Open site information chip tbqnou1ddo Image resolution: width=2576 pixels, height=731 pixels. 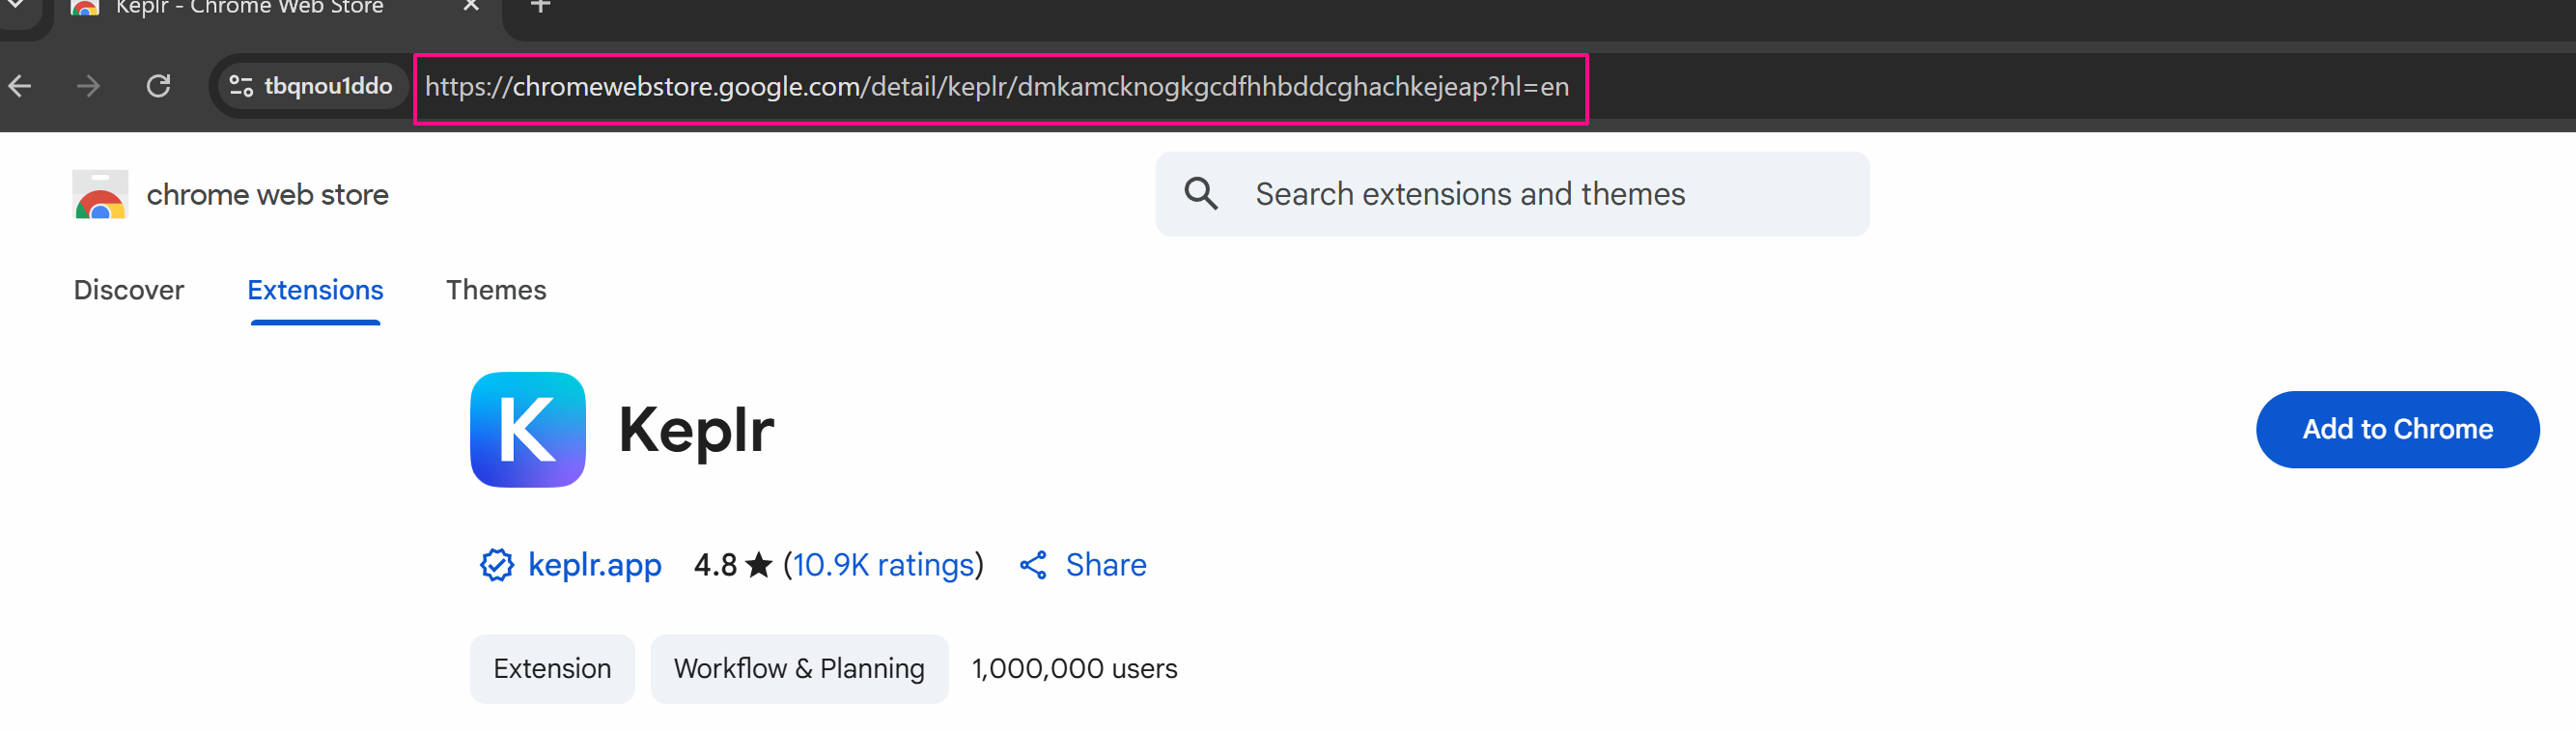311,87
